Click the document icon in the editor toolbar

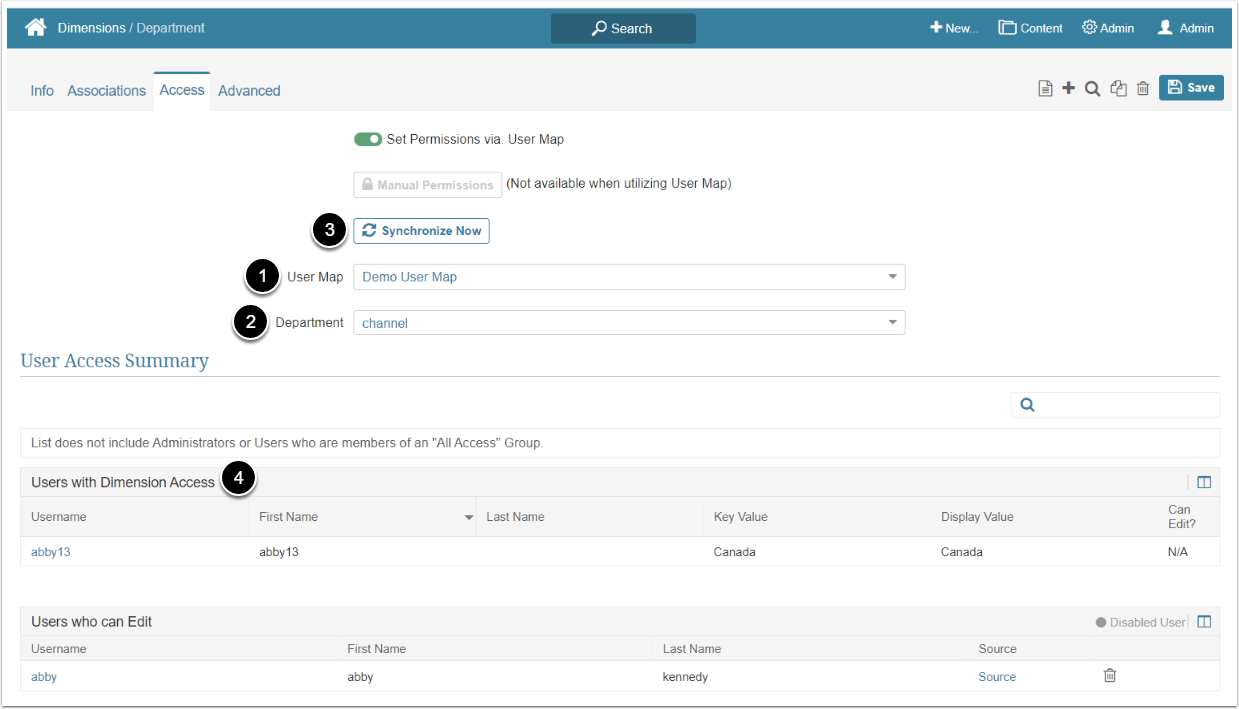coord(1045,89)
